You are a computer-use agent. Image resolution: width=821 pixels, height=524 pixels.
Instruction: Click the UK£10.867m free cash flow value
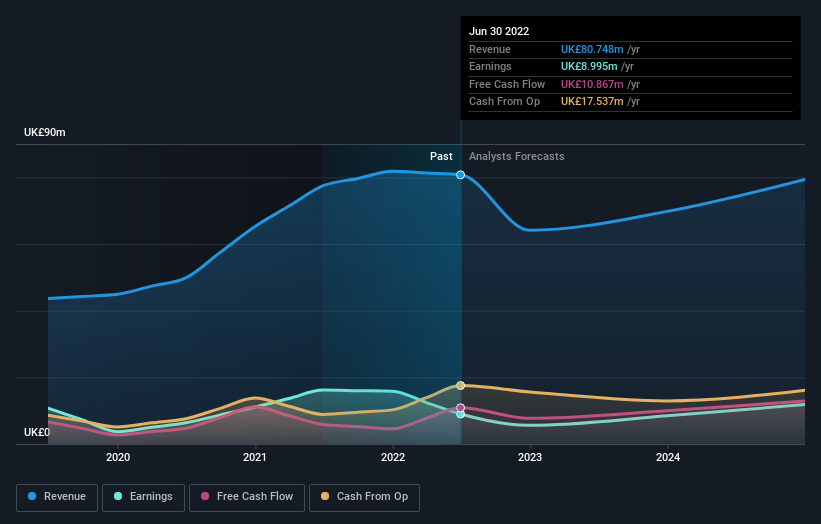[x=592, y=84]
